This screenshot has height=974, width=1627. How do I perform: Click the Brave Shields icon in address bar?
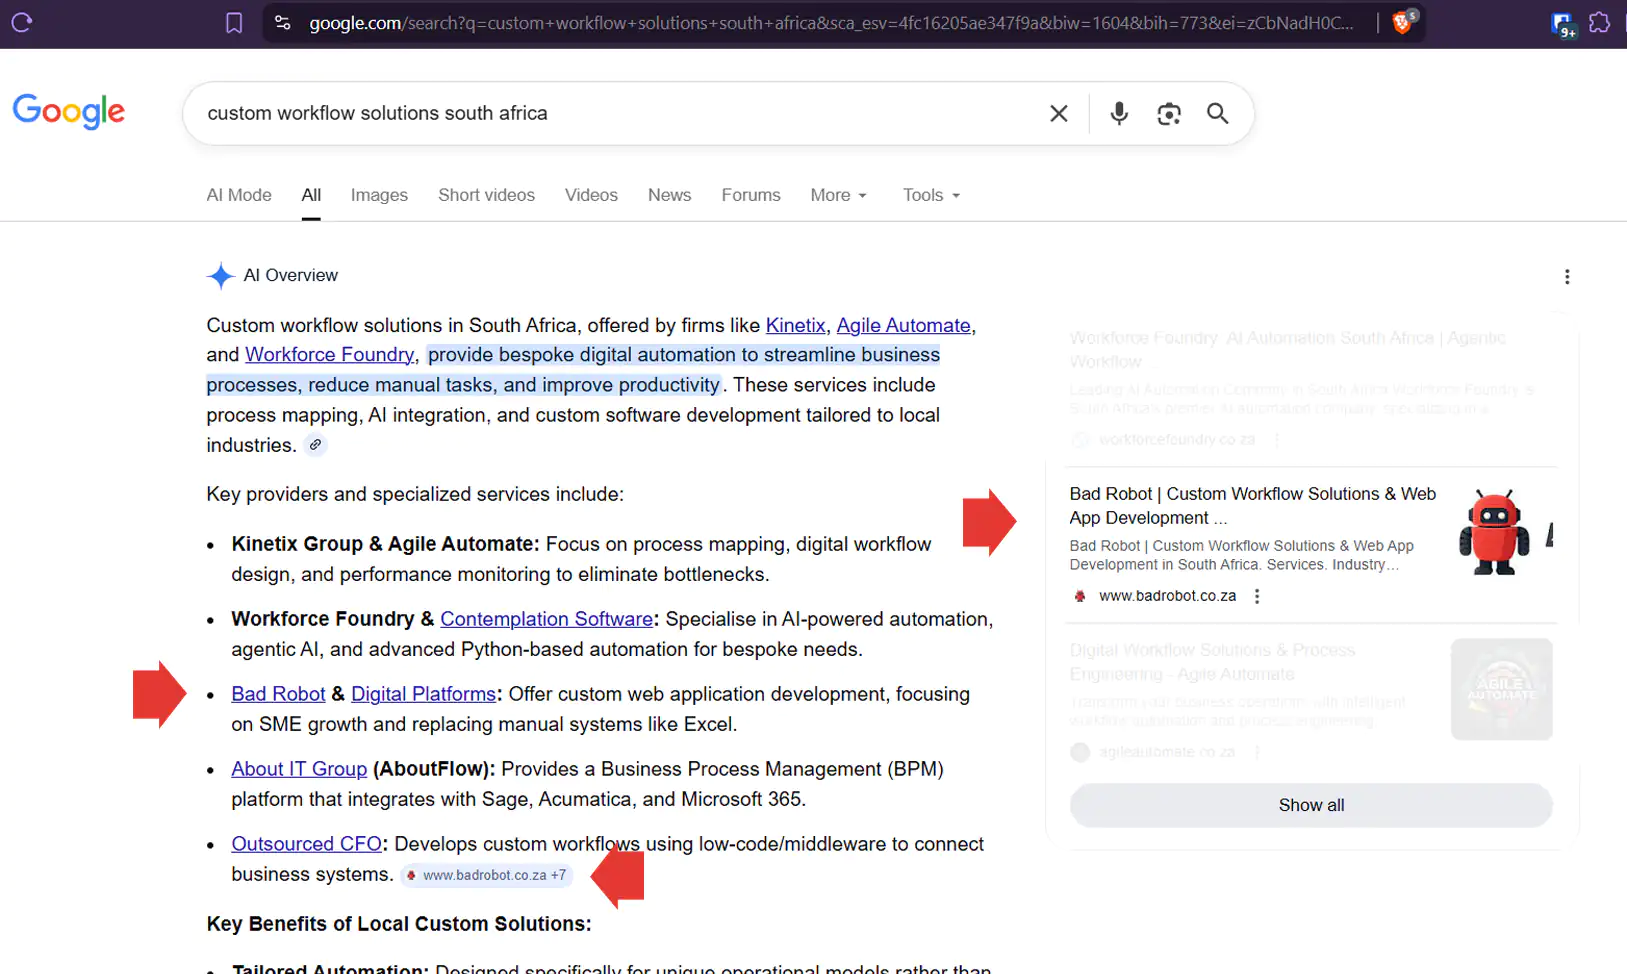[1402, 22]
